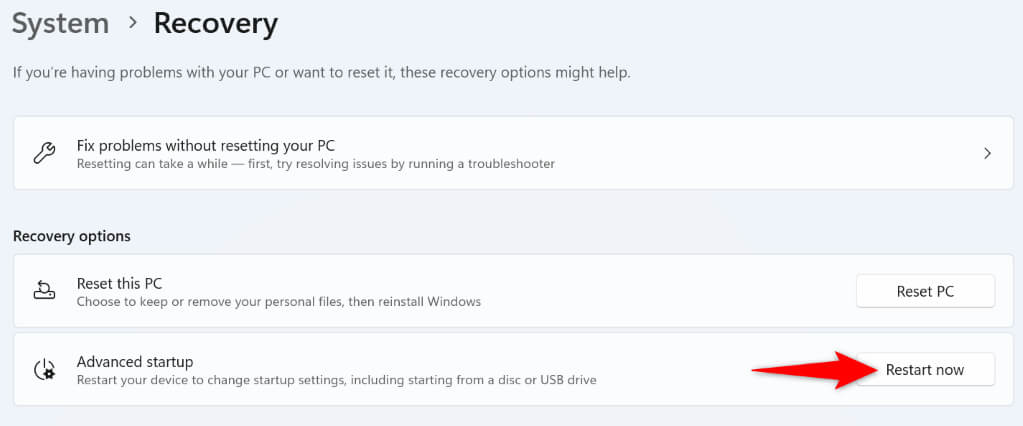Click the Recovery page title
Screen dimensions: 1023x426
[215, 23]
